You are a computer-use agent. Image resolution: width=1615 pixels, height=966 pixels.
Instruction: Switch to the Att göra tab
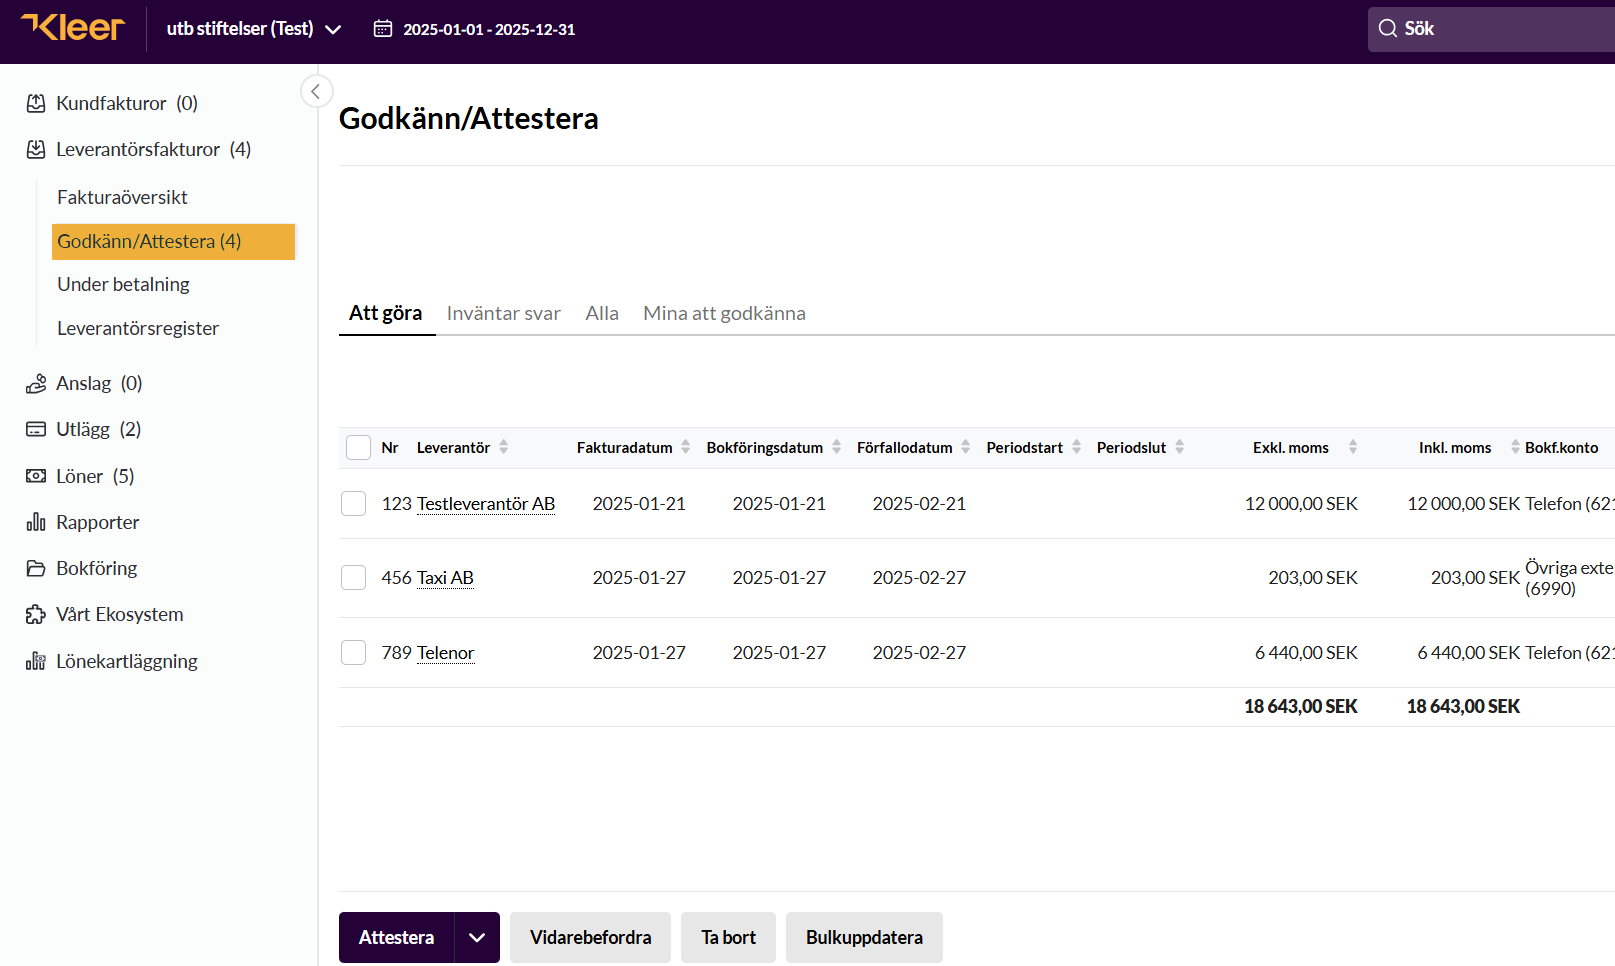pyautogui.click(x=386, y=313)
